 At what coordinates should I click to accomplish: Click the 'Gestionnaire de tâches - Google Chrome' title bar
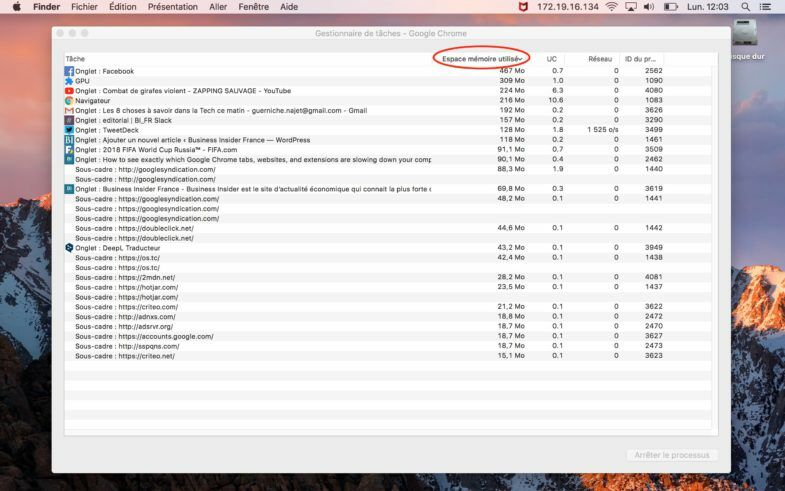(x=390, y=33)
